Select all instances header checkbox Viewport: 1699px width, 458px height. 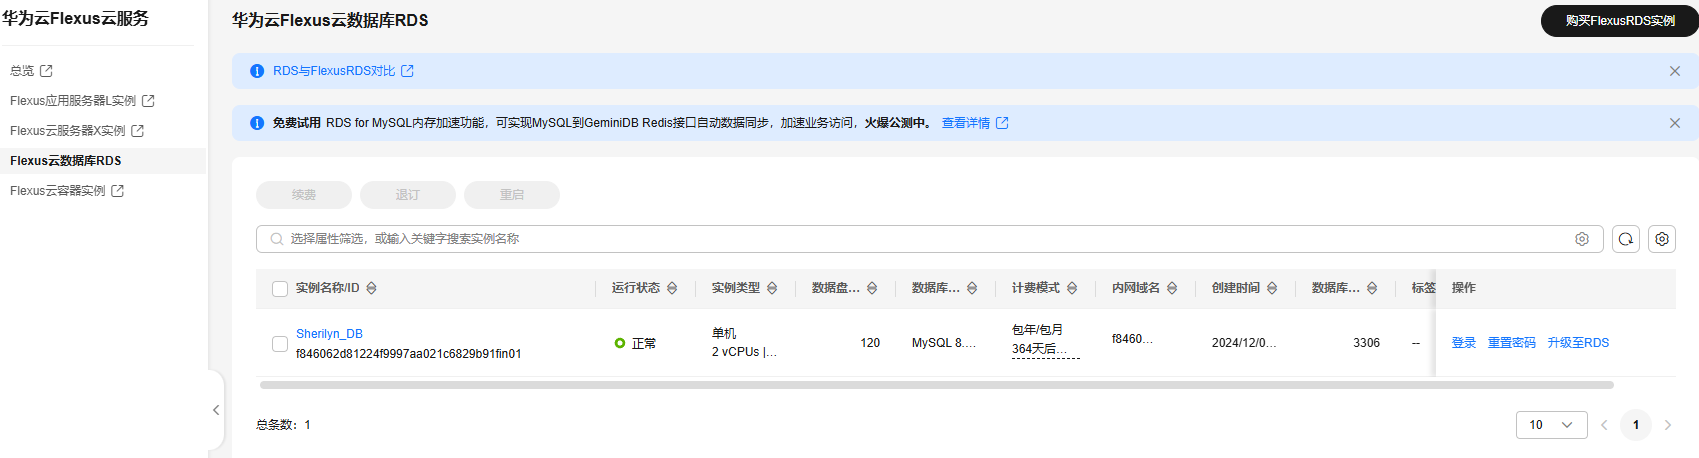click(x=280, y=289)
